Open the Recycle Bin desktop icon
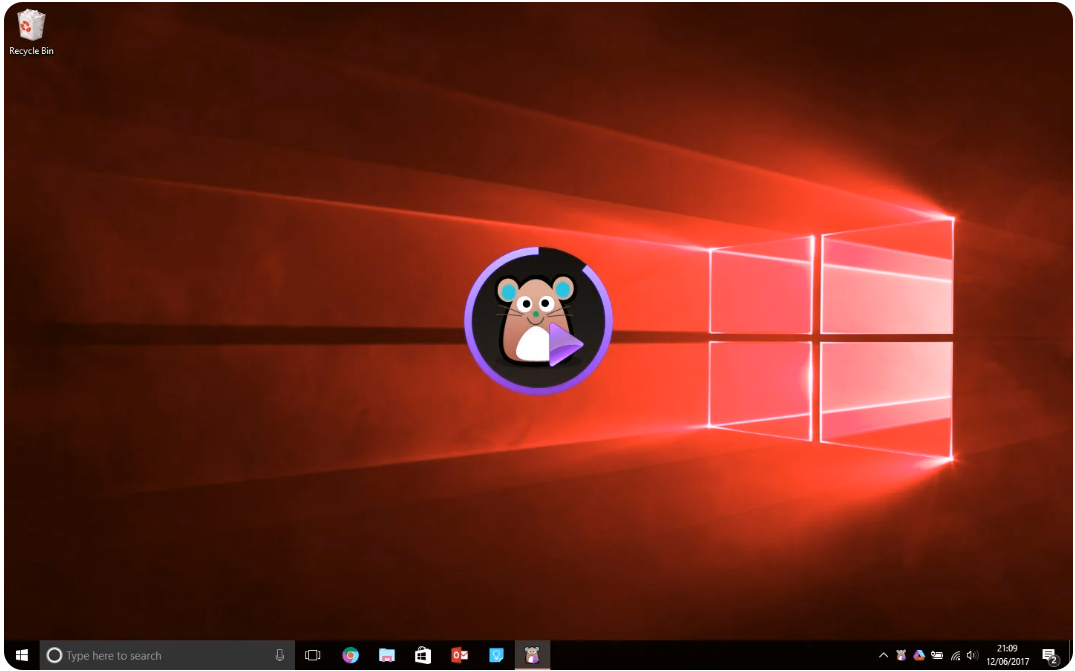1075x671 pixels. click(x=31, y=32)
